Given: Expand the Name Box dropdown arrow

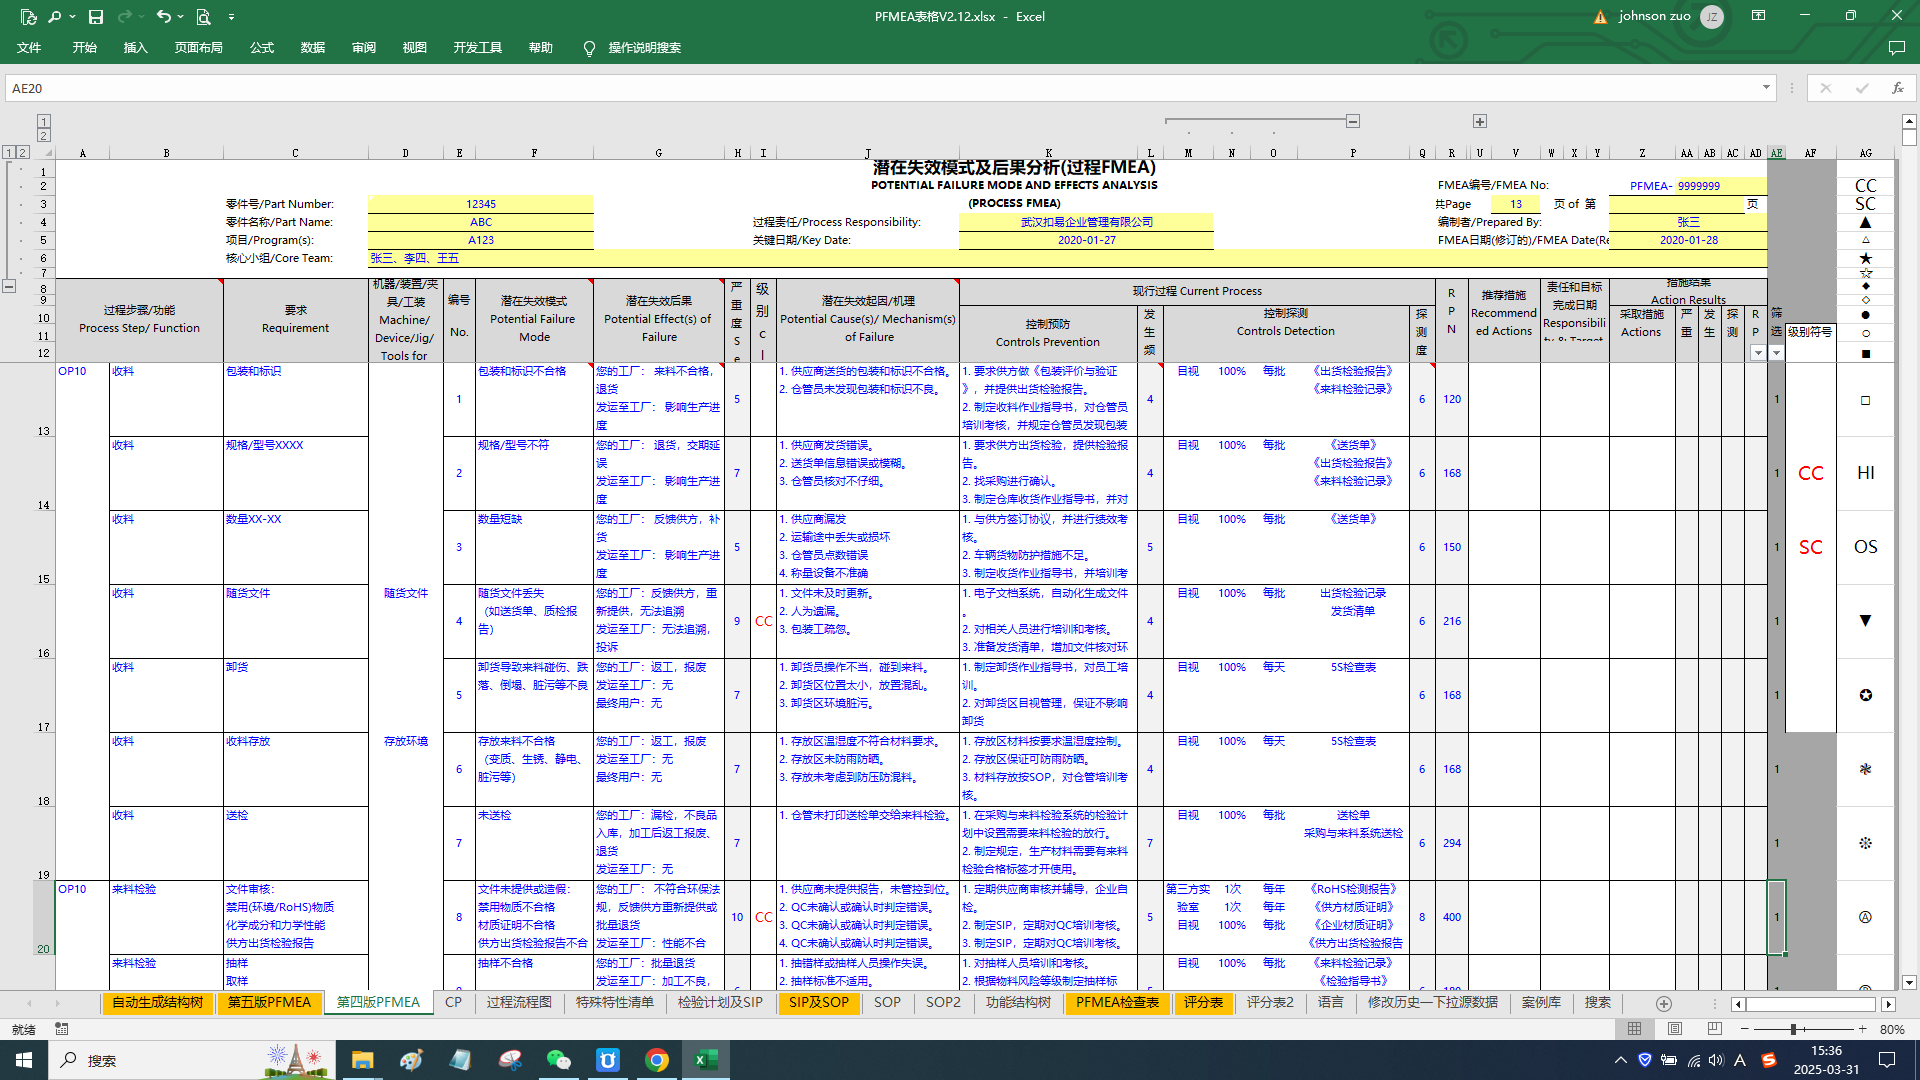Looking at the screenshot, I should click(x=1766, y=88).
